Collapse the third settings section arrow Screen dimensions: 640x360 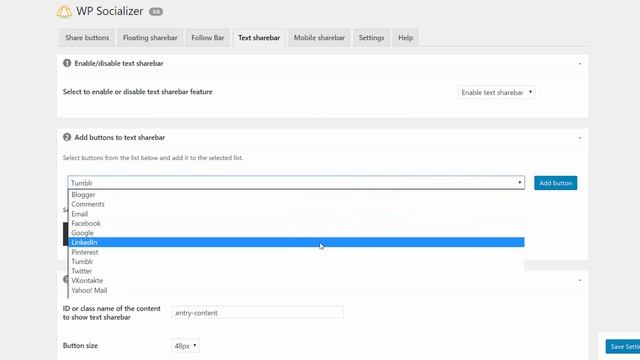tap(580, 280)
